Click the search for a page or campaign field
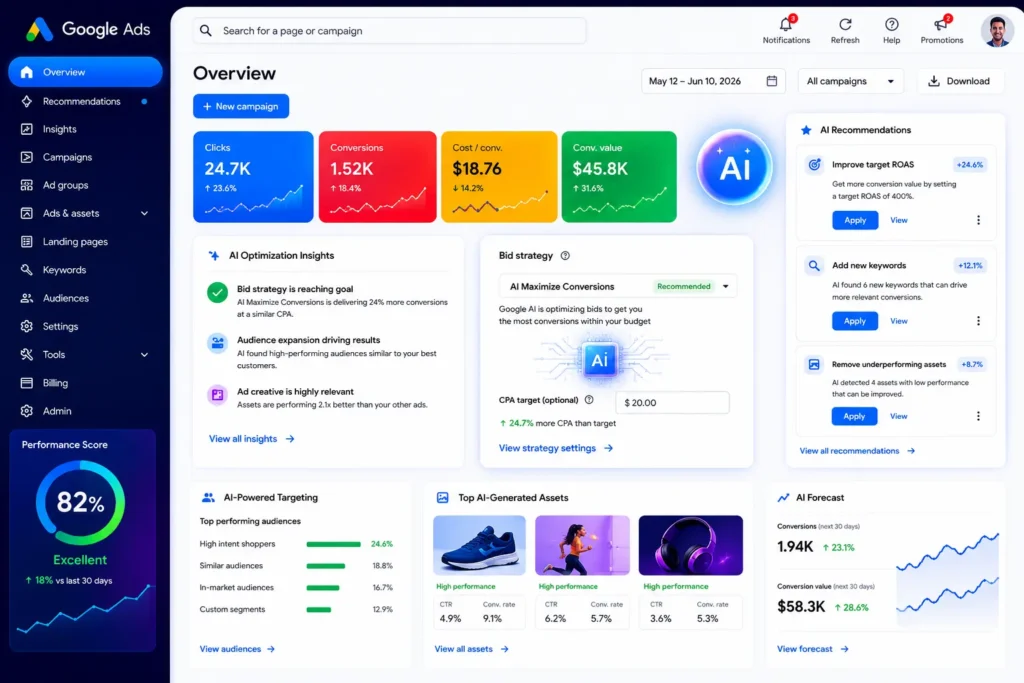Viewport: 1024px width, 683px height. tap(389, 31)
